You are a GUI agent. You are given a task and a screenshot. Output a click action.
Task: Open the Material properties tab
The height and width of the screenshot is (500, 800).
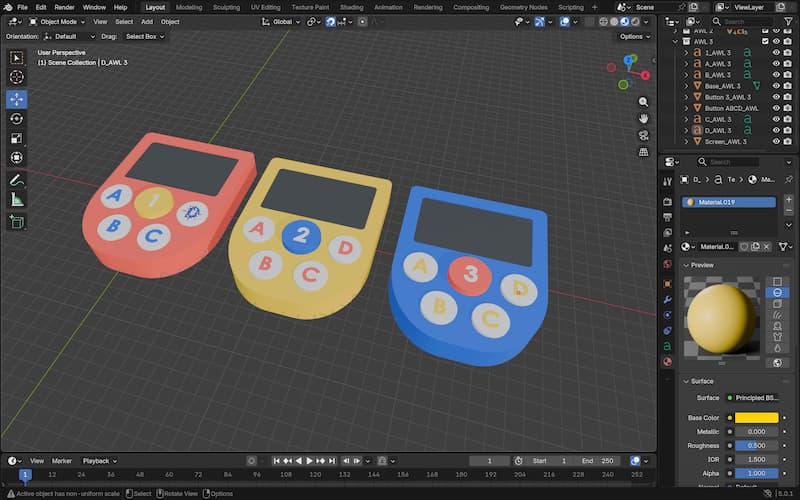(x=667, y=362)
